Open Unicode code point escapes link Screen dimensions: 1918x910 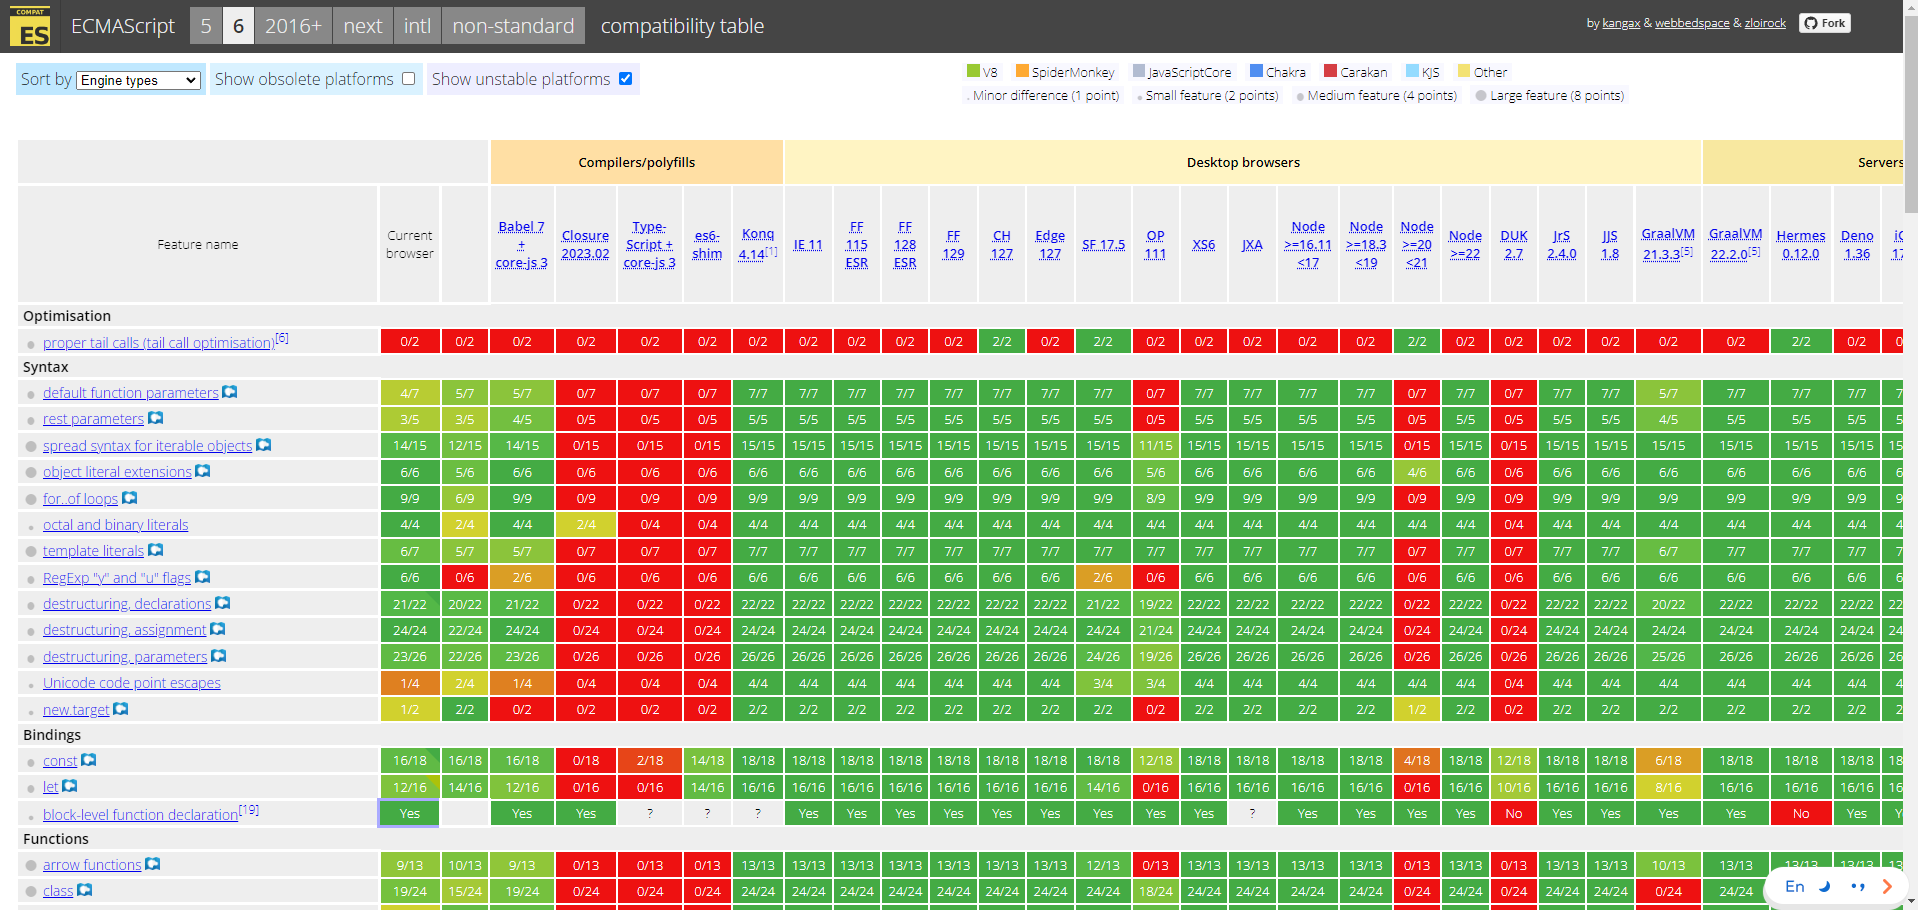132,682
